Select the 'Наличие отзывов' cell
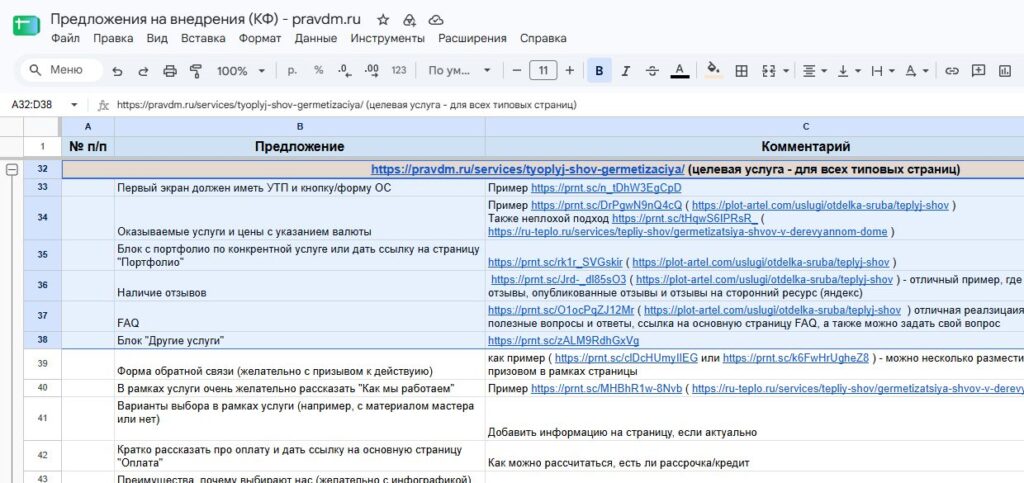 pyautogui.click(x=300, y=286)
